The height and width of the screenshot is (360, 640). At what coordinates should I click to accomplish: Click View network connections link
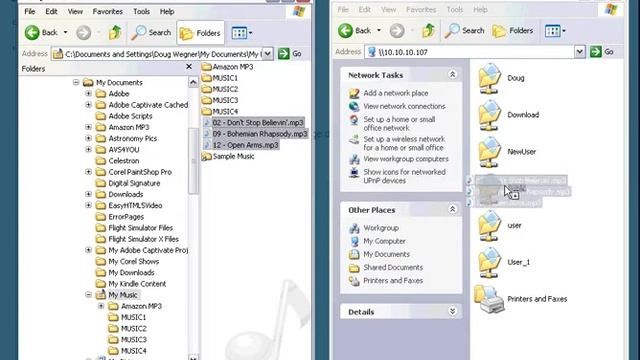pyautogui.click(x=404, y=106)
